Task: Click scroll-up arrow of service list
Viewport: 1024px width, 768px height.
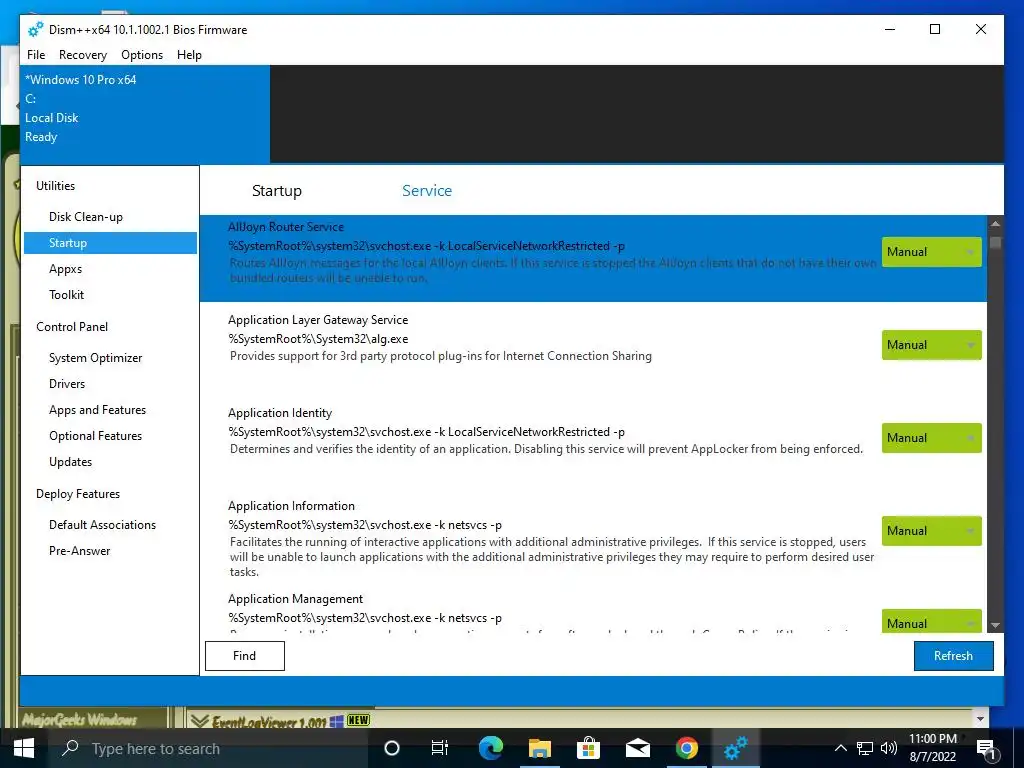Action: 995,224
